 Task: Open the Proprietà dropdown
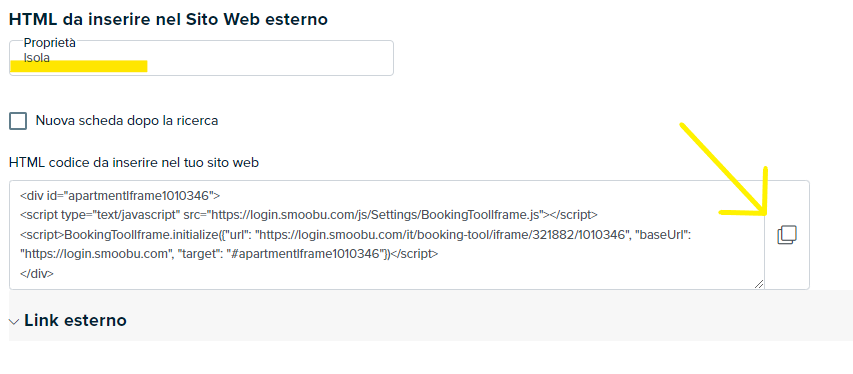[x=201, y=58]
